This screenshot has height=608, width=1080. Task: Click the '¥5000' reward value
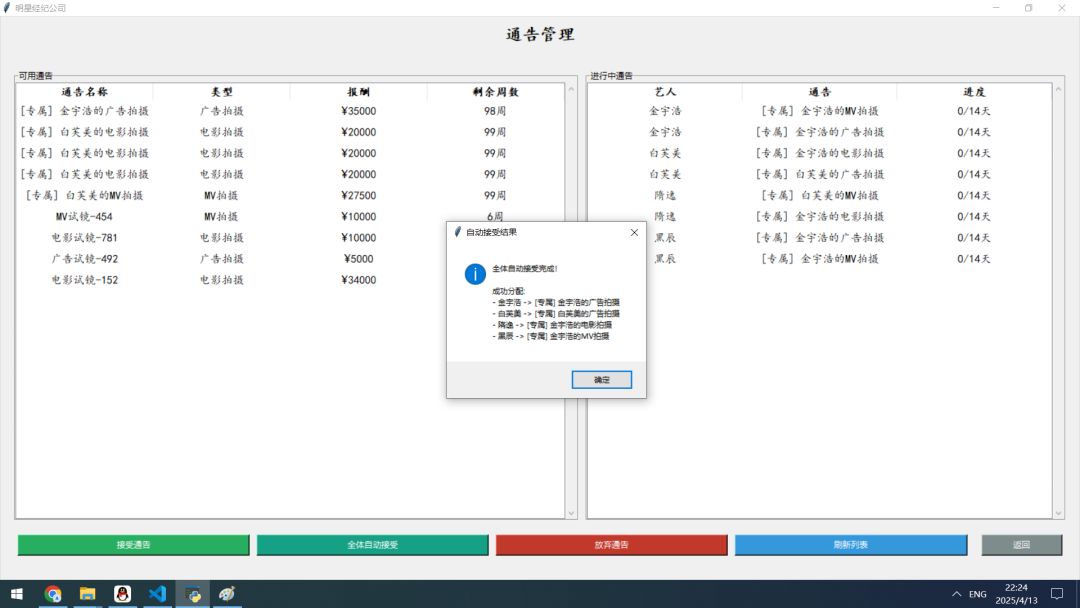(x=358, y=259)
